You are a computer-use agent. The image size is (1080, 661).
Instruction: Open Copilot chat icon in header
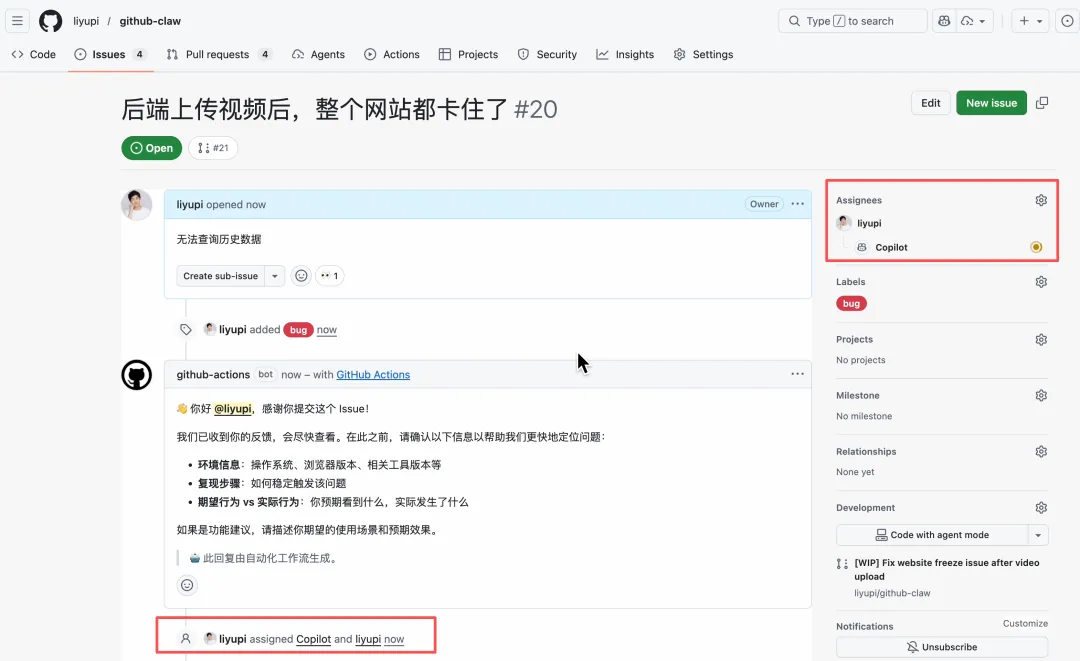click(x=944, y=20)
